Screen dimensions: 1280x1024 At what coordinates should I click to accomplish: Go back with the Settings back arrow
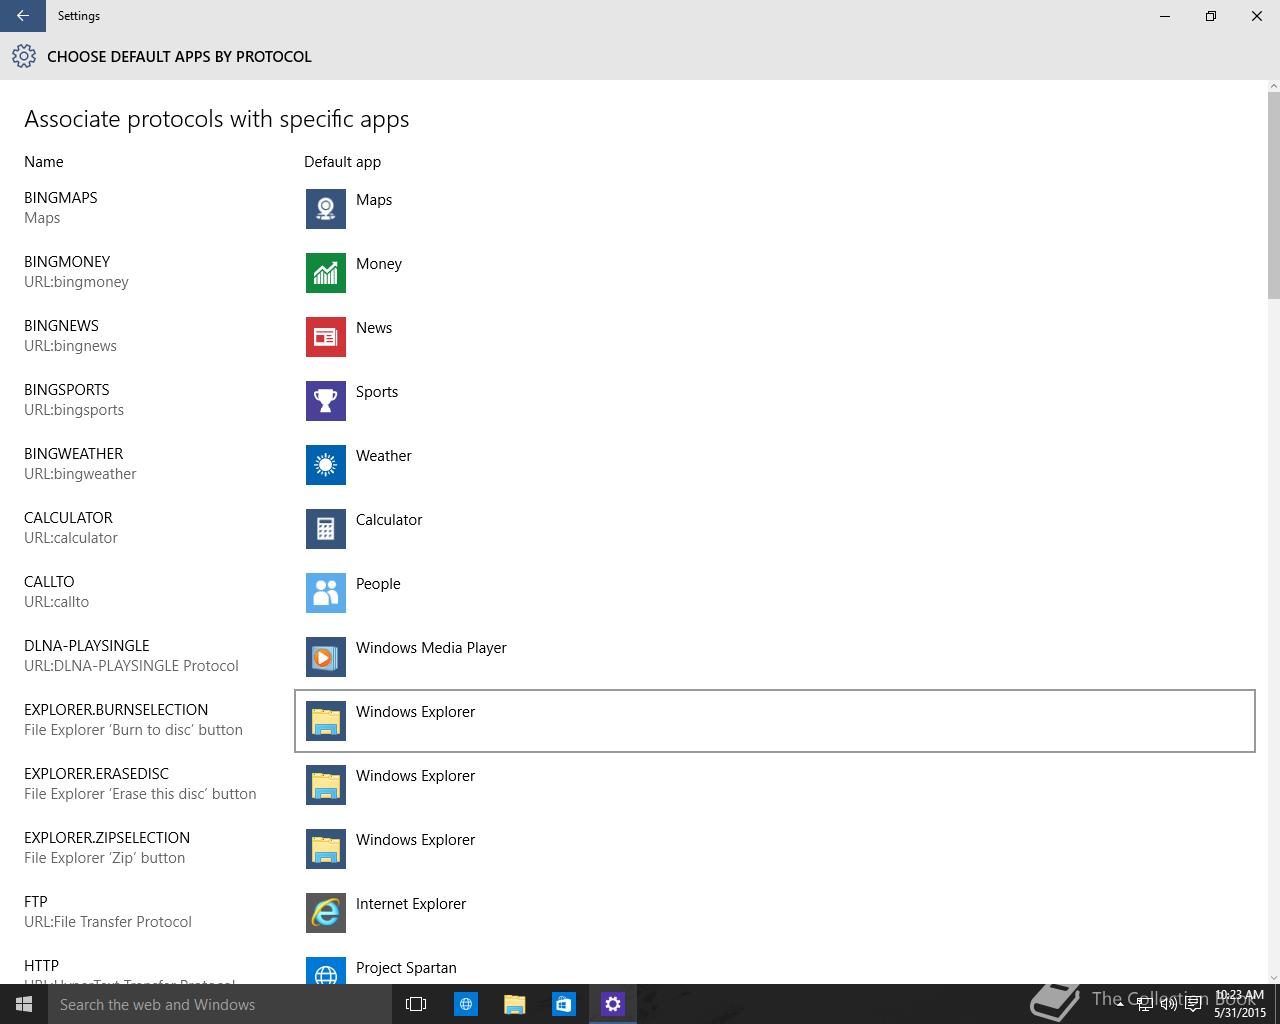22,16
